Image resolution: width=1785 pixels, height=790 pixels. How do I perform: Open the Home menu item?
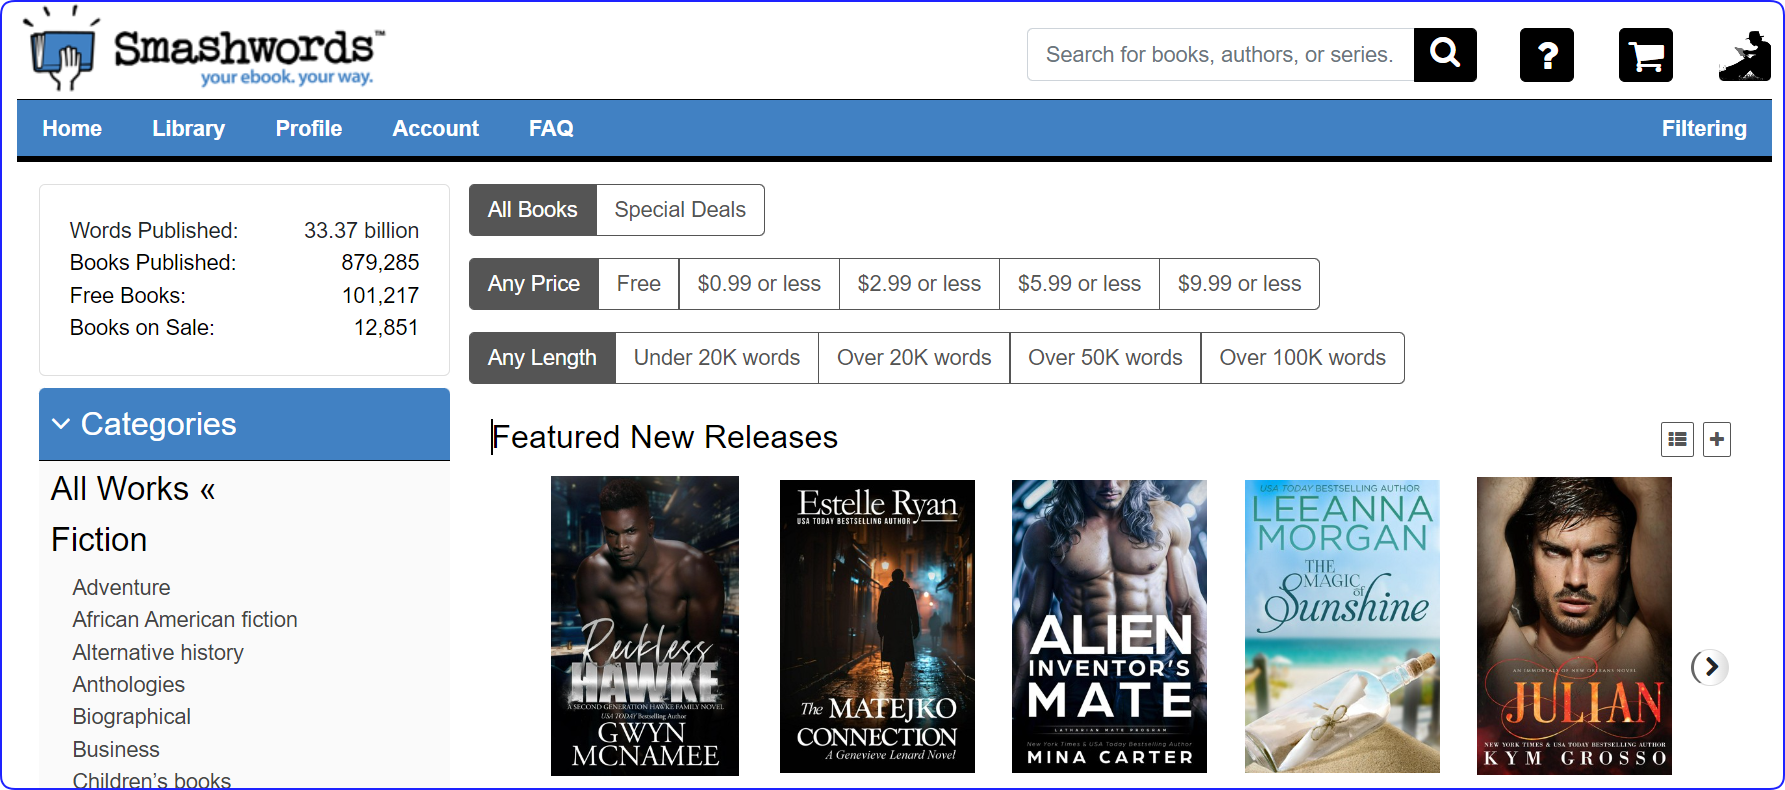pyautogui.click(x=72, y=128)
